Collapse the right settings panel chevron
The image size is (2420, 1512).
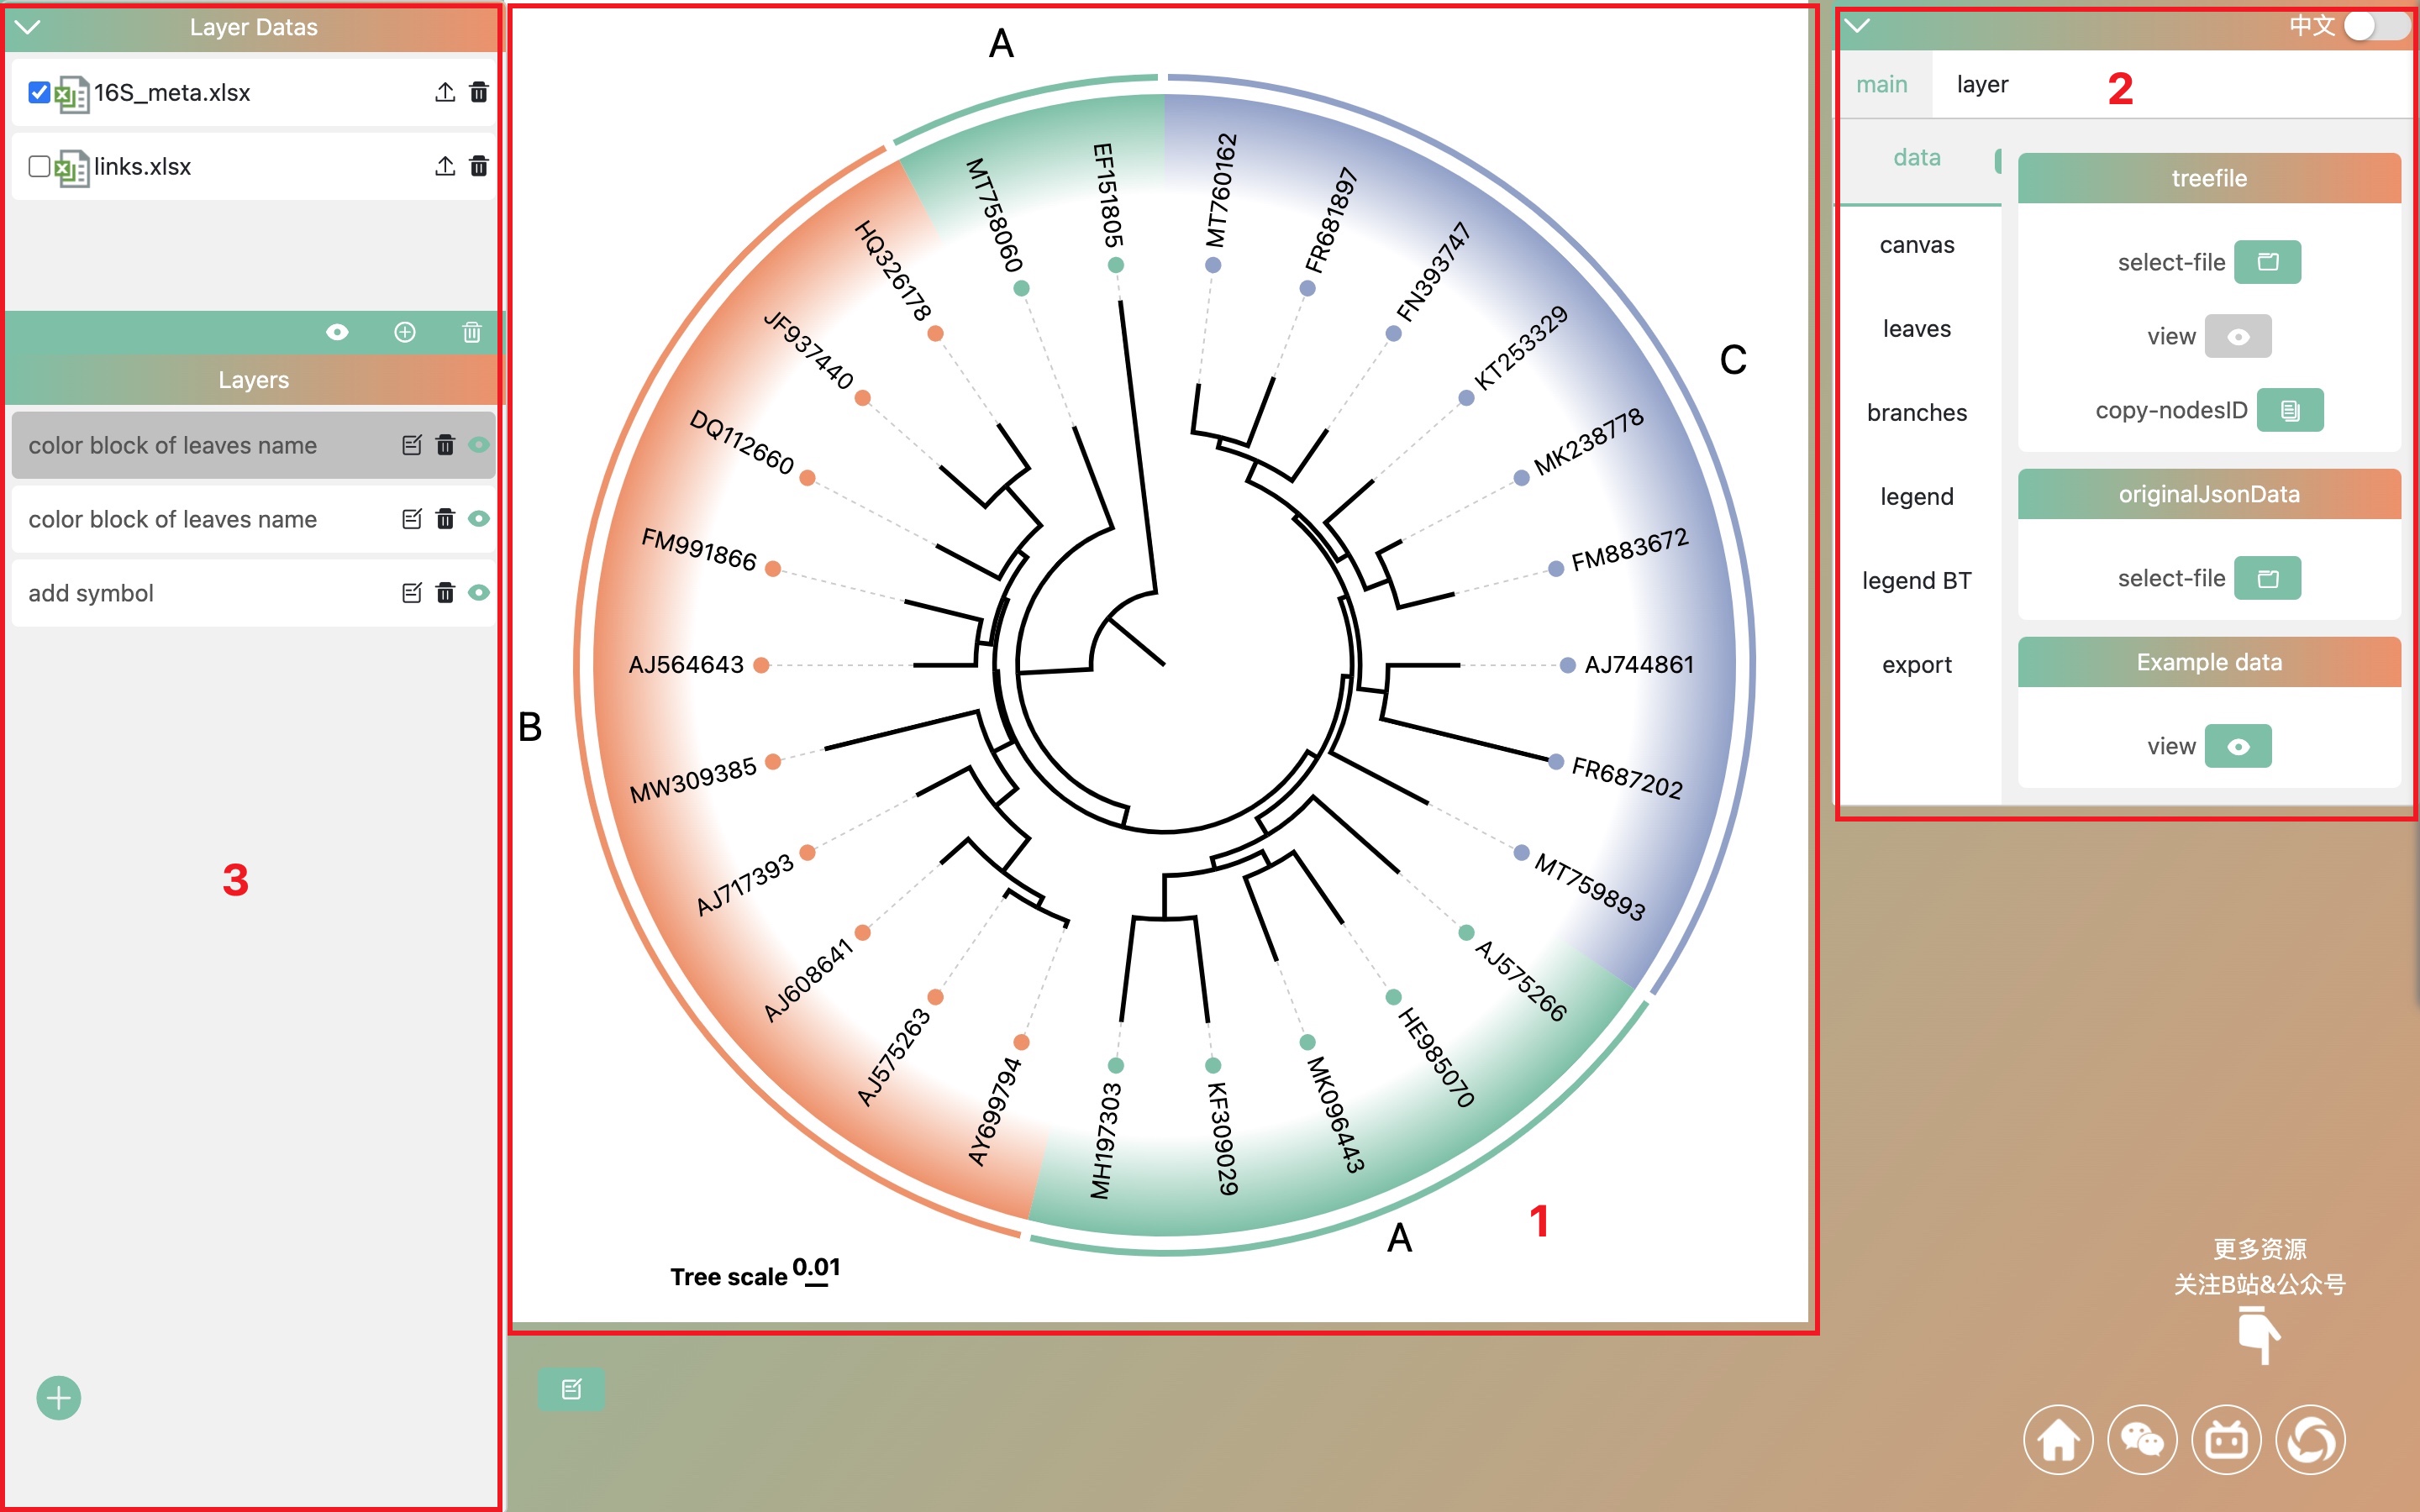click(1857, 26)
